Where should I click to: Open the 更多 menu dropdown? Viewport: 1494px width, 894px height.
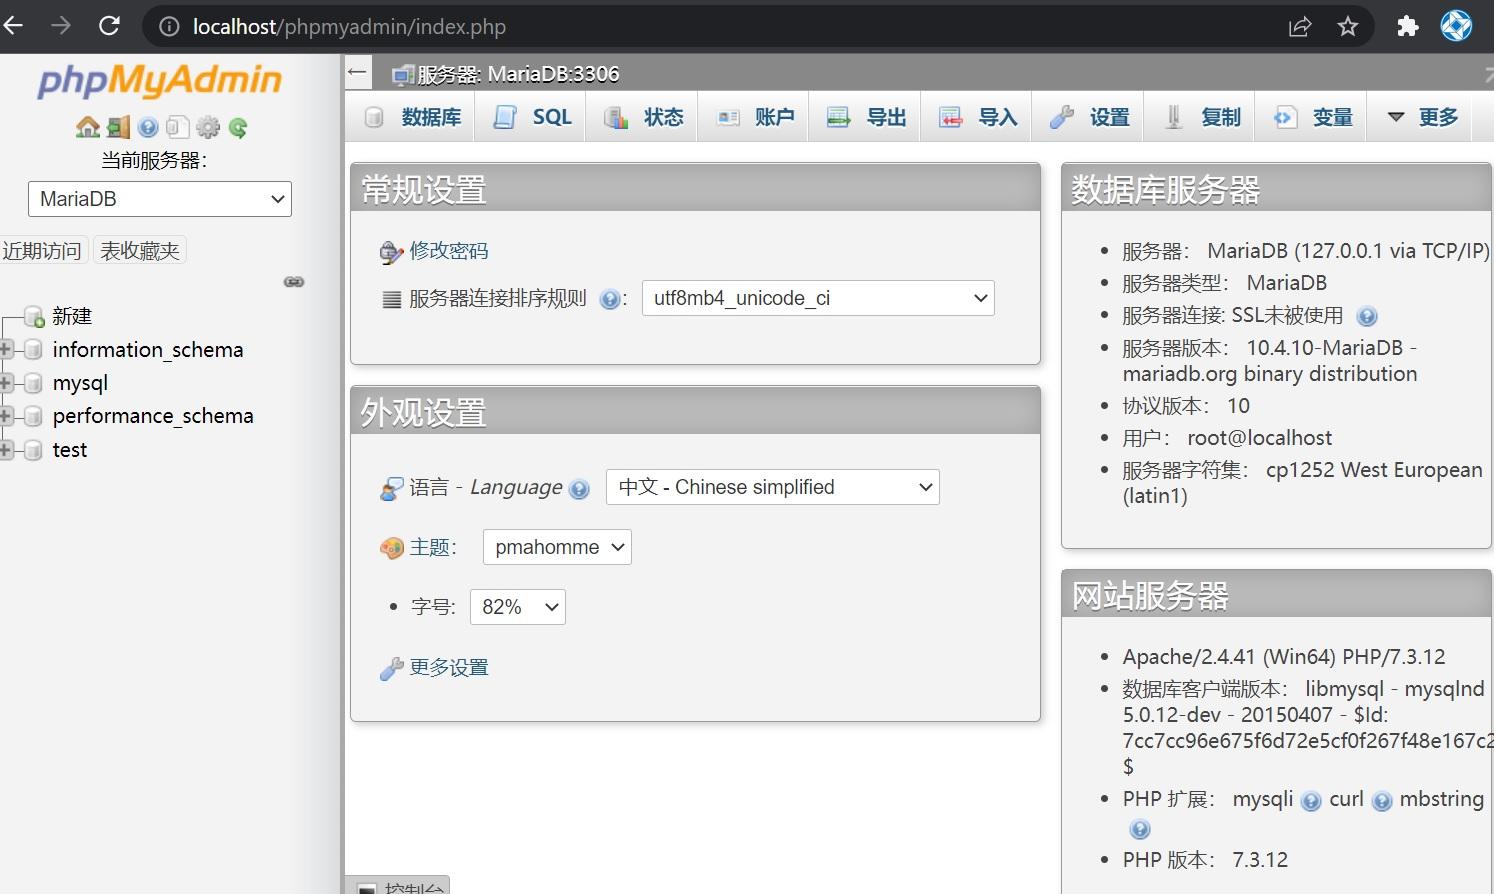click(1422, 117)
